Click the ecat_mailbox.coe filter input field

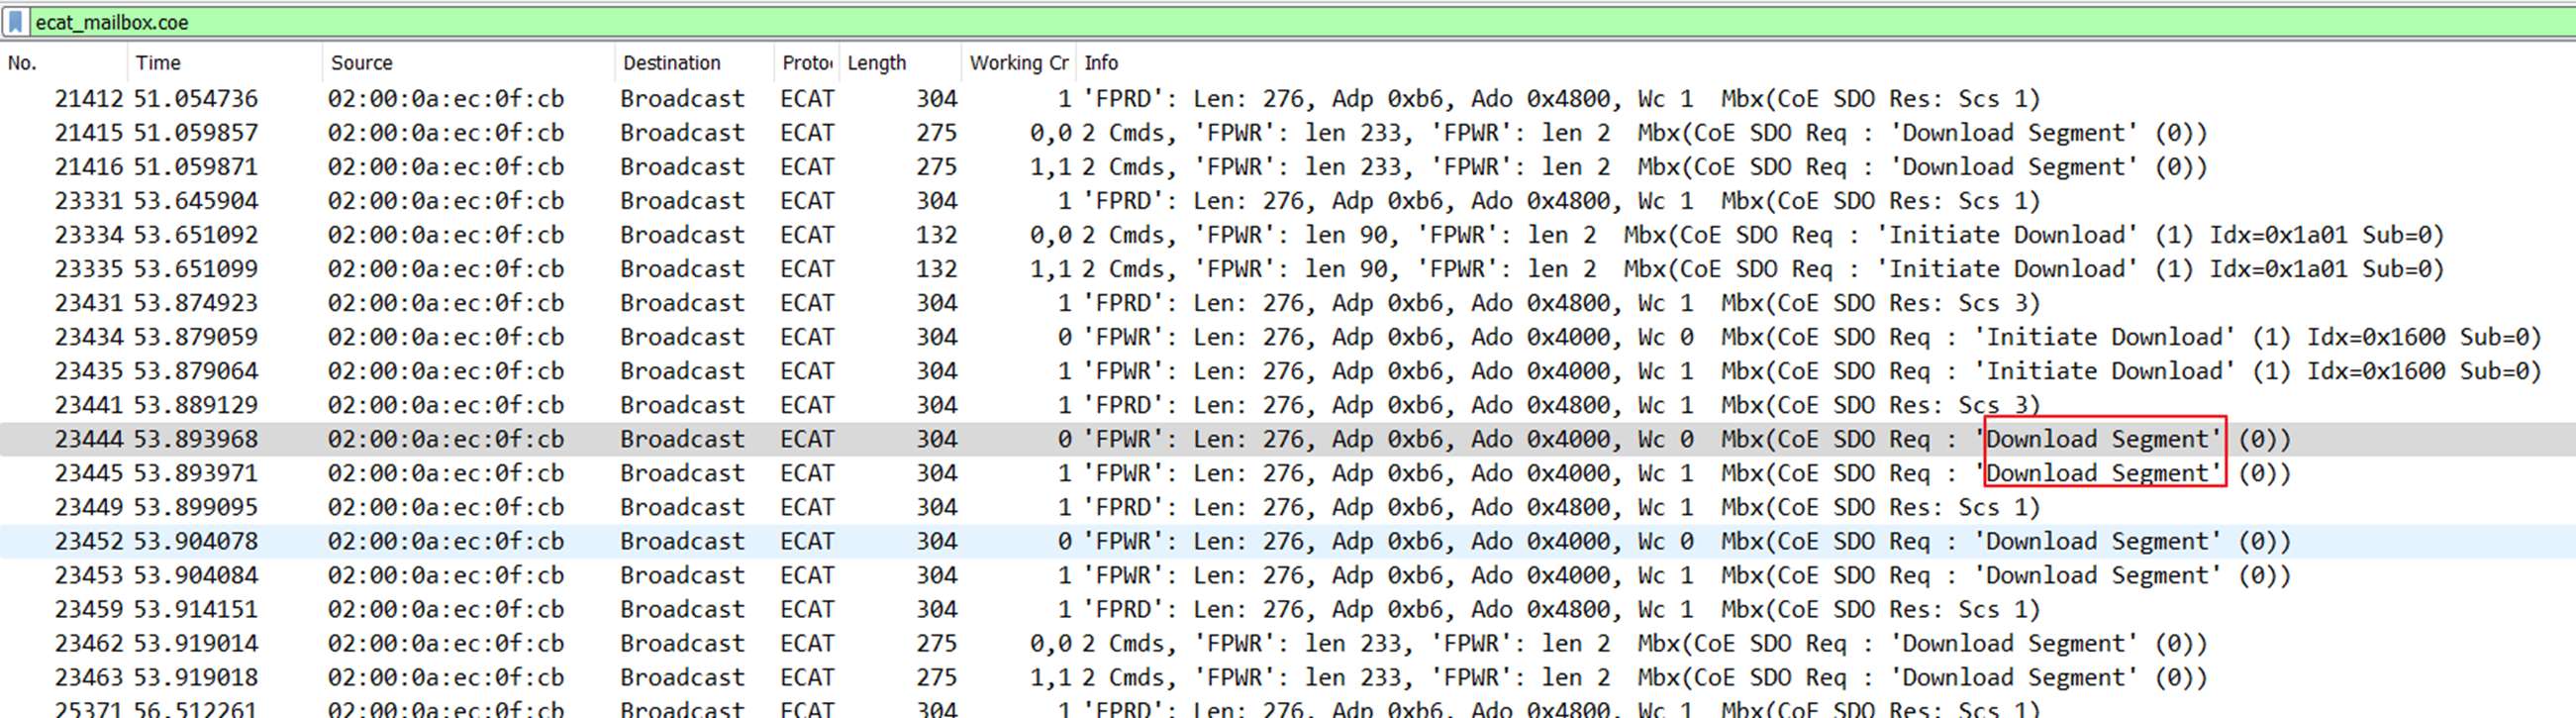point(1200,22)
